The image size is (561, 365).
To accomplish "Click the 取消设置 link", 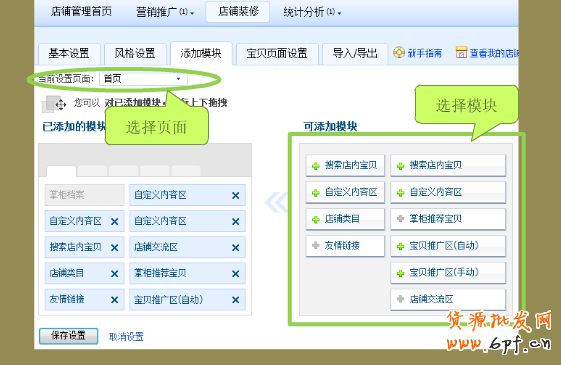I will tap(126, 336).
